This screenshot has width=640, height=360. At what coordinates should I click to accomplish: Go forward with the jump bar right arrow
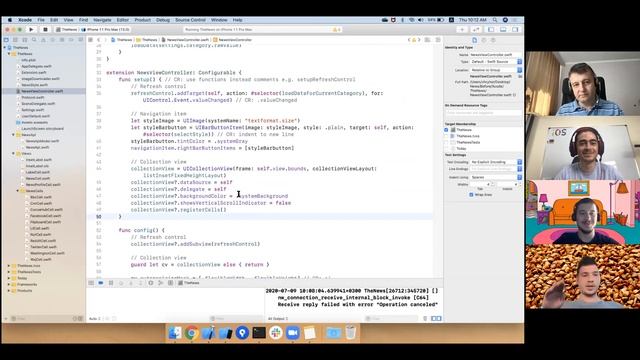(105, 40)
